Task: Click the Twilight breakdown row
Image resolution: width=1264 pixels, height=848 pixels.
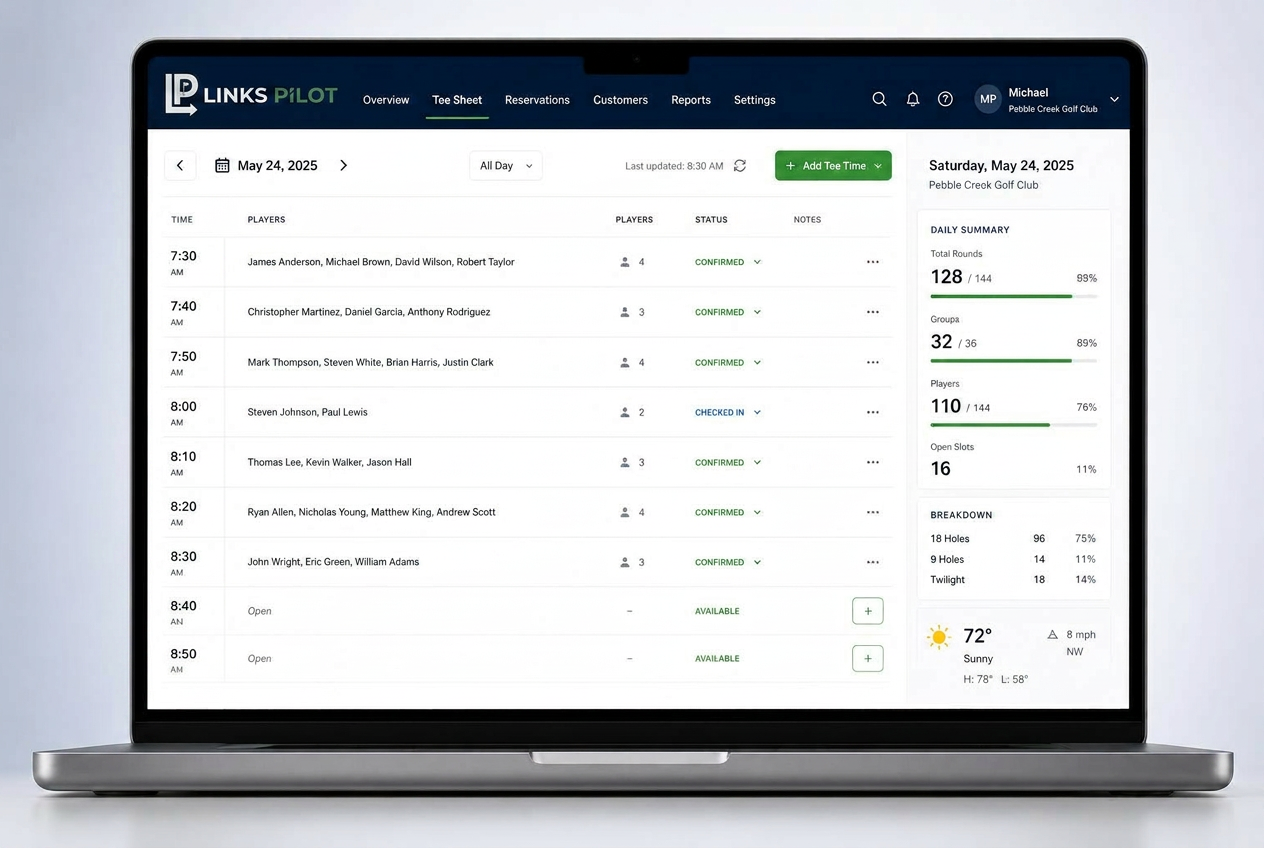Action: pyautogui.click(x=1014, y=580)
